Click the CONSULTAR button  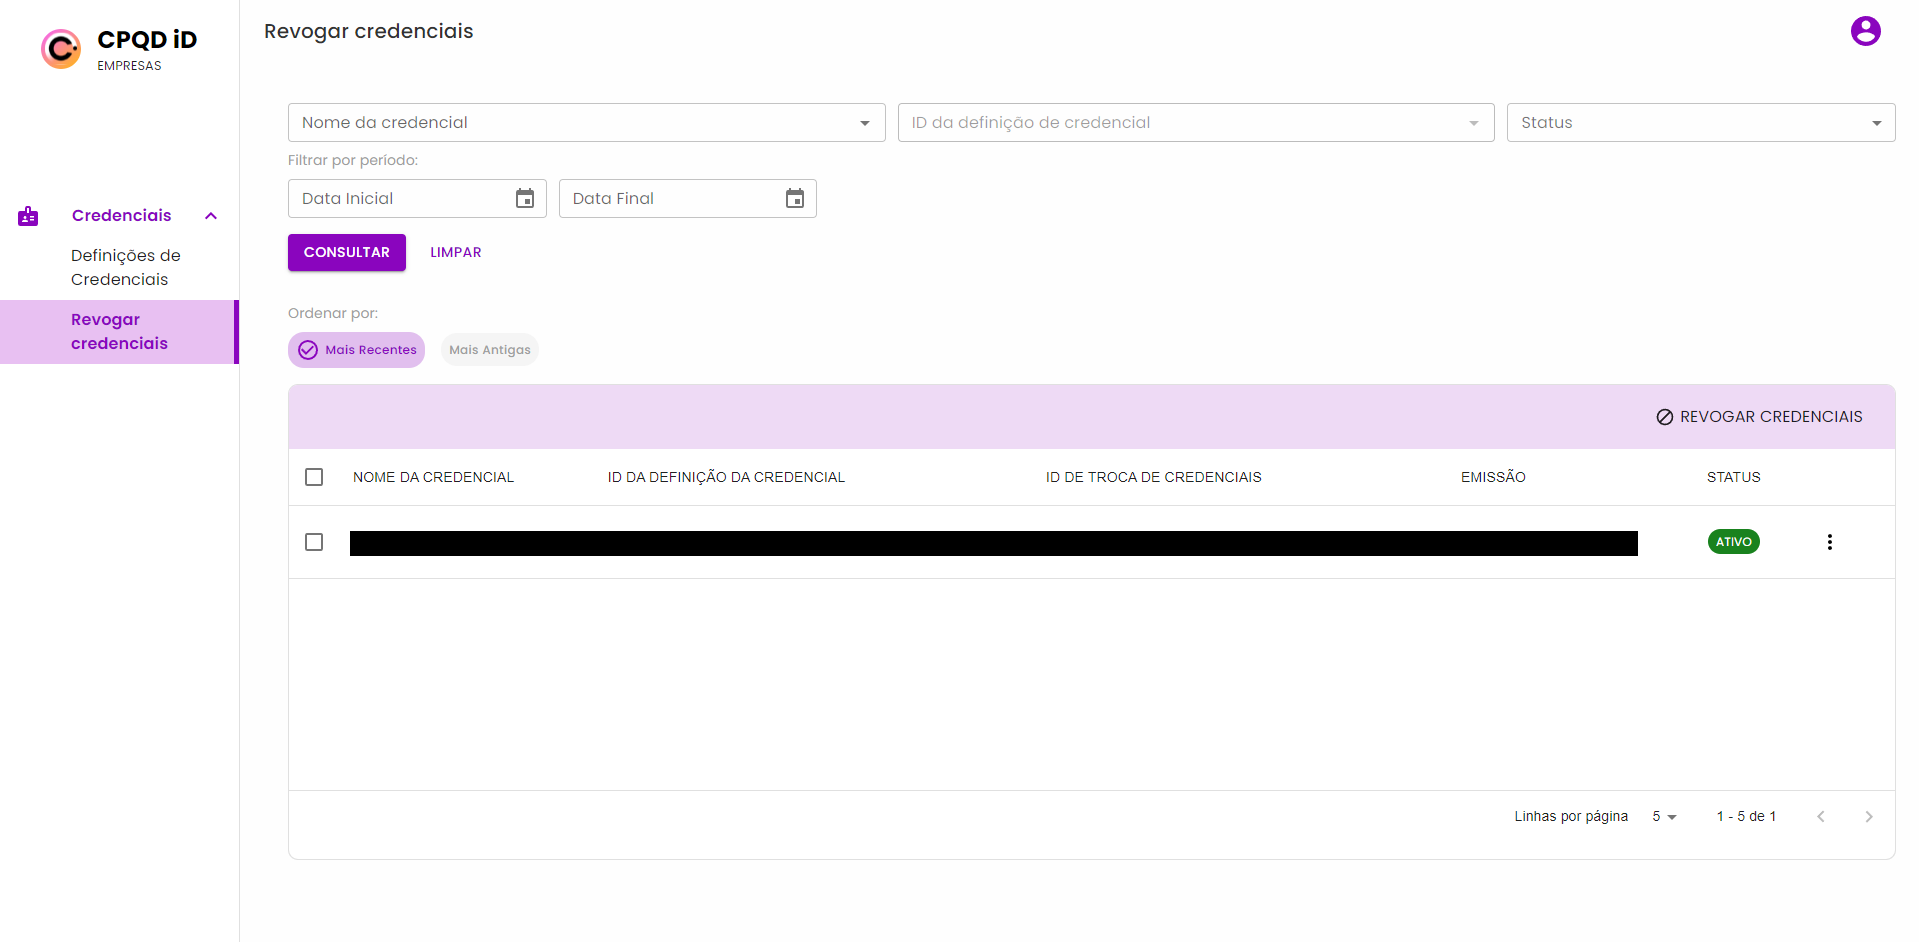point(346,252)
